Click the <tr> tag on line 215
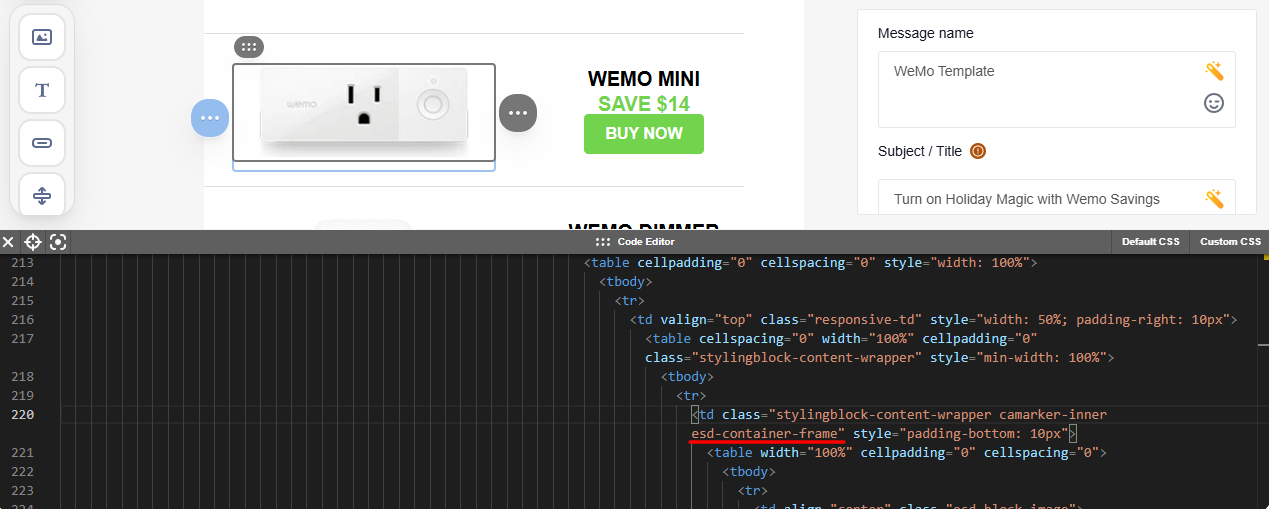Screen dimensions: 1269x509 click(x=630, y=301)
